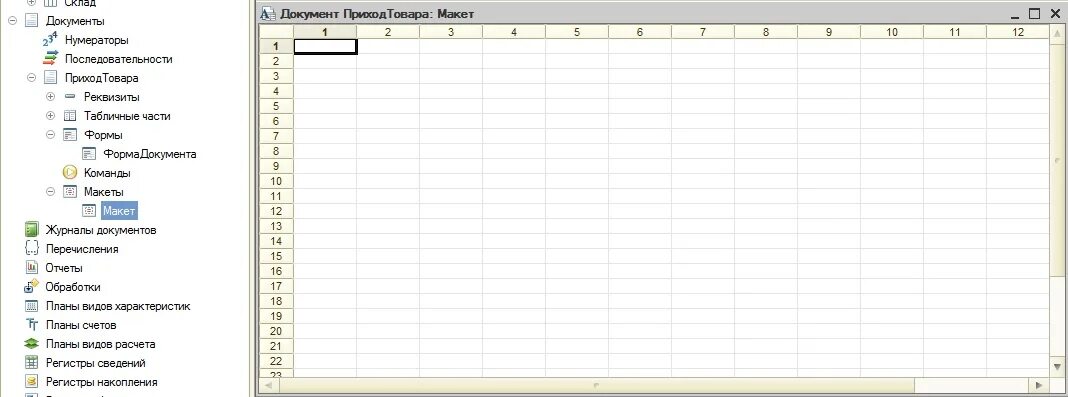Collapse the ПриходТовара node
Screen dimensions: 1068x397
(31, 78)
